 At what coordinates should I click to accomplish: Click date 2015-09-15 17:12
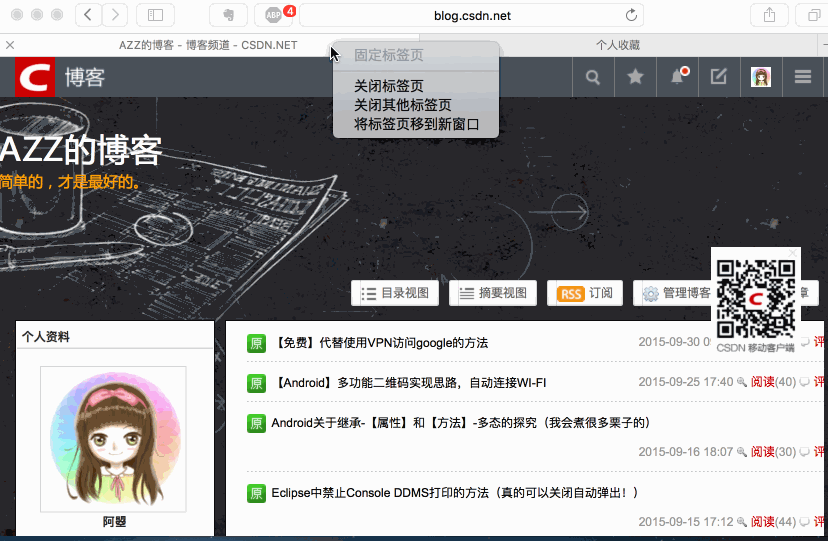tap(685, 522)
